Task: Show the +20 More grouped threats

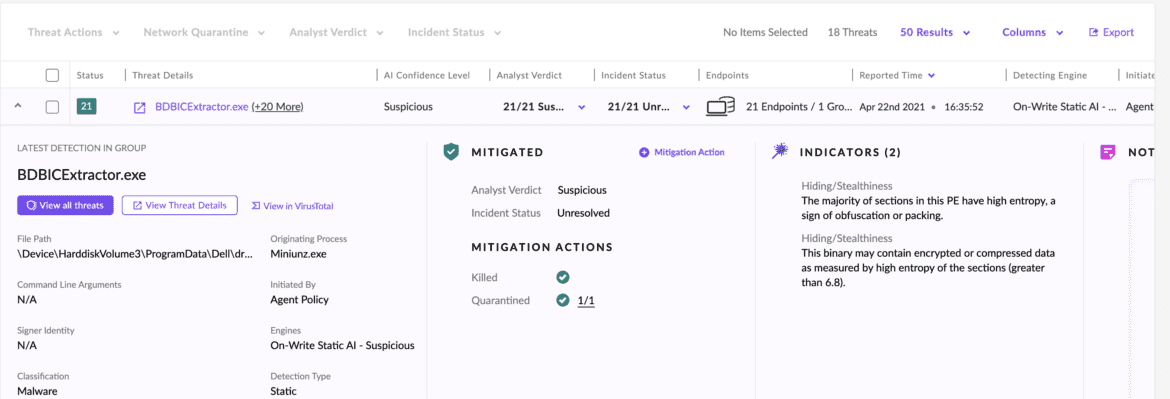Action: point(278,107)
